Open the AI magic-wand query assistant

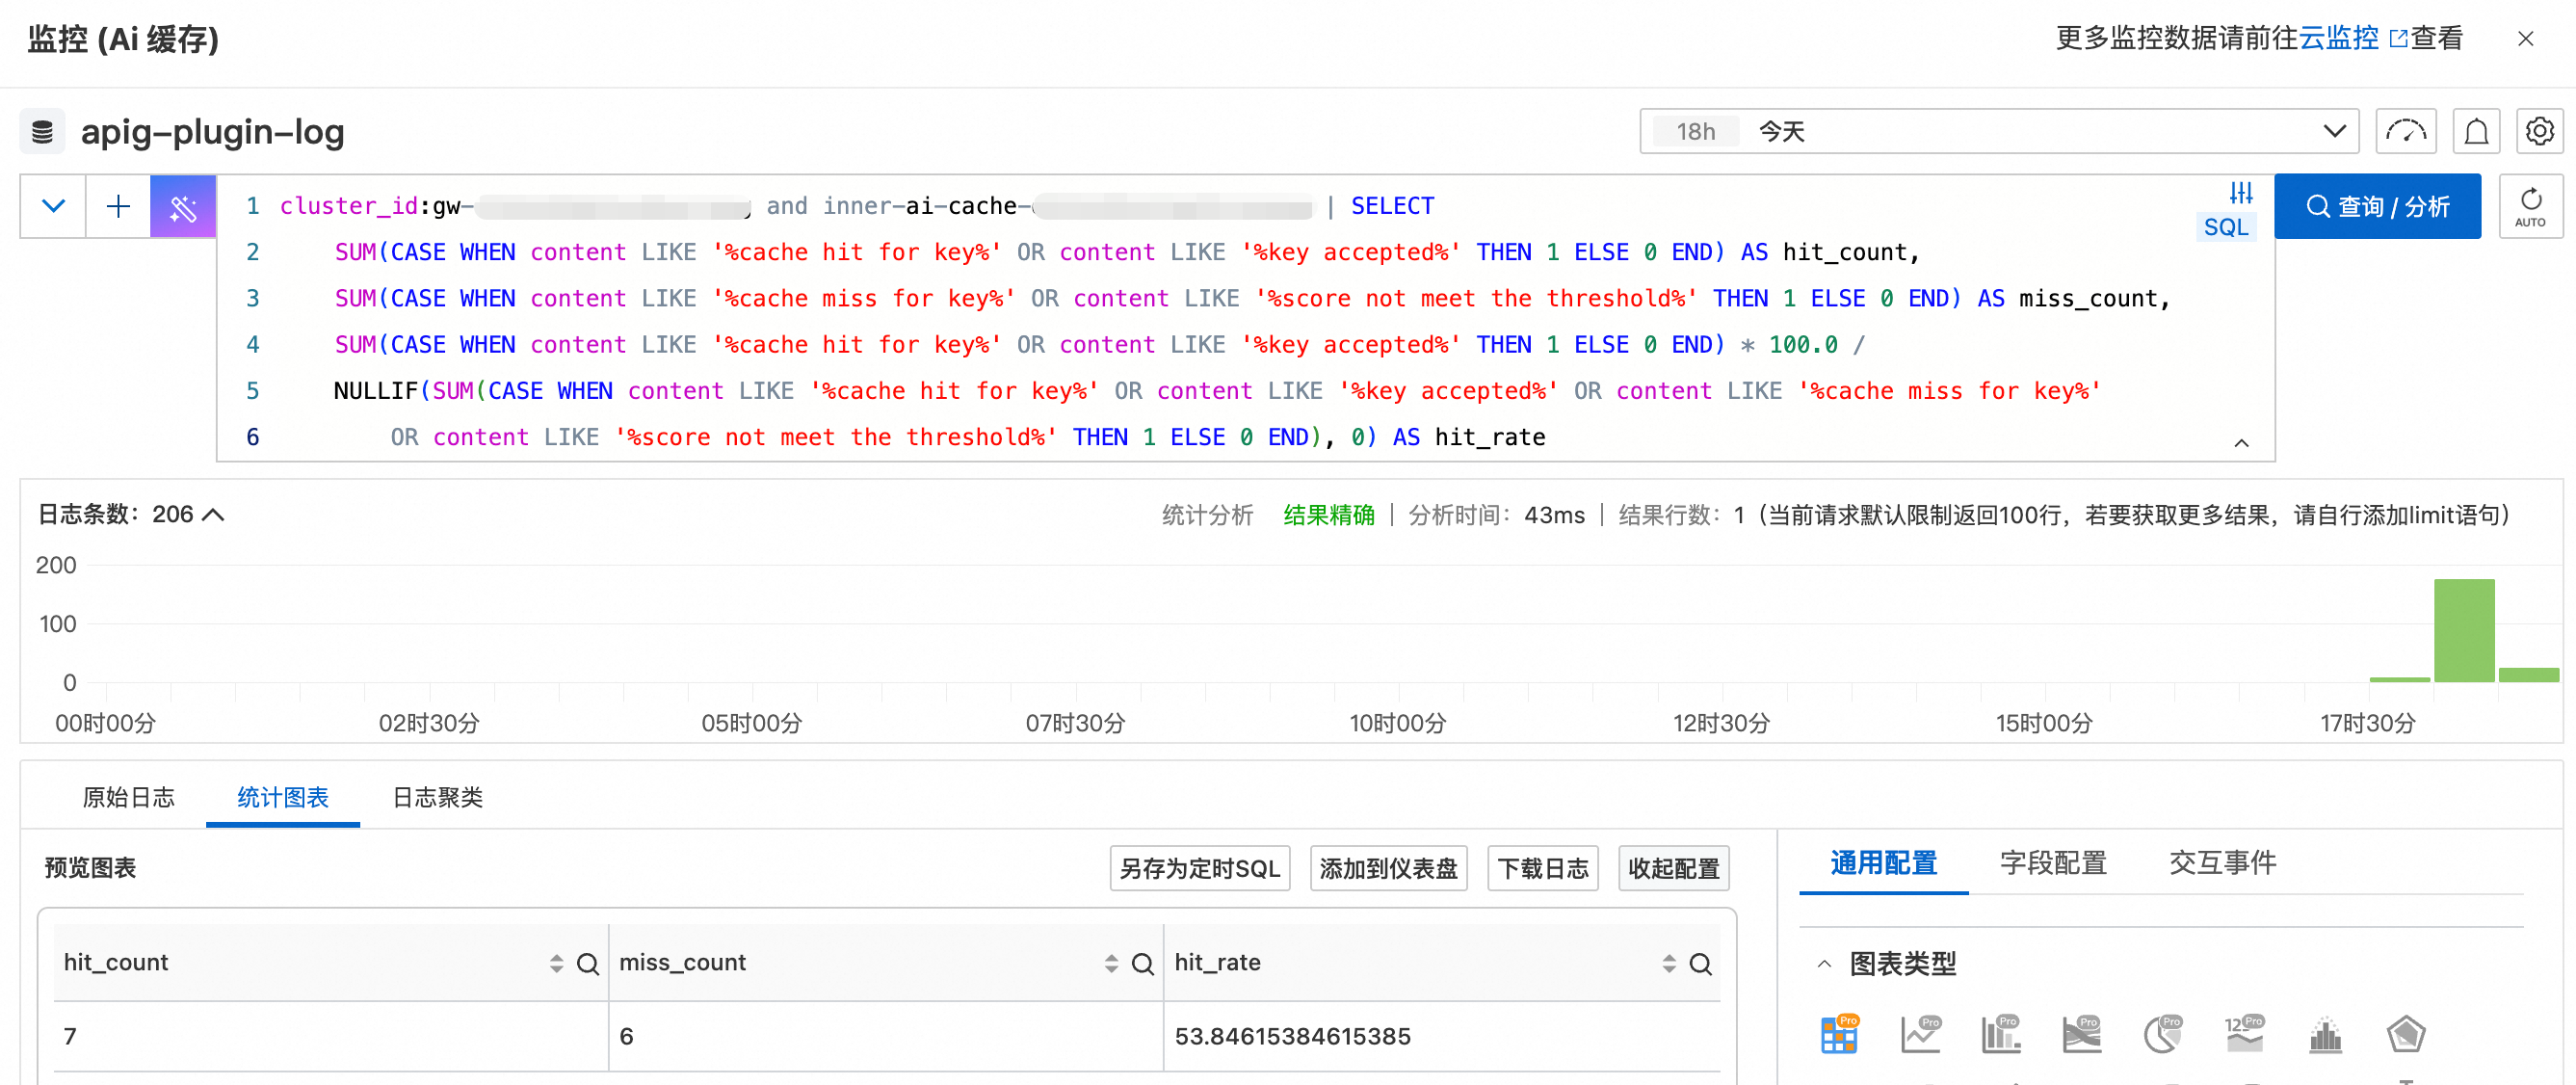183,207
